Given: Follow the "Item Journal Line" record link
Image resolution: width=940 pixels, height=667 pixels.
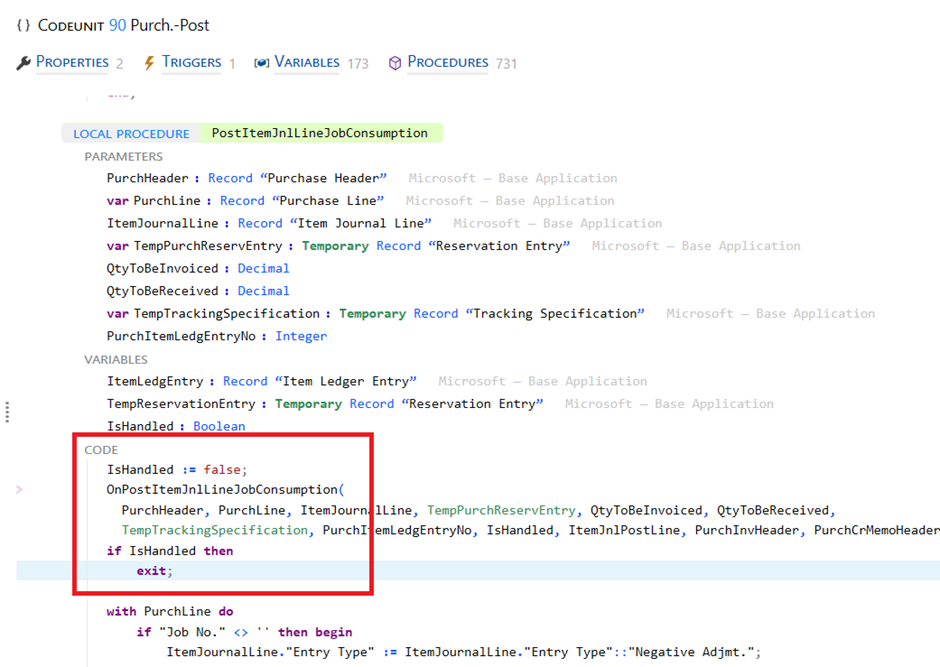Looking at the screenshot, I should [x=360, y=223].
